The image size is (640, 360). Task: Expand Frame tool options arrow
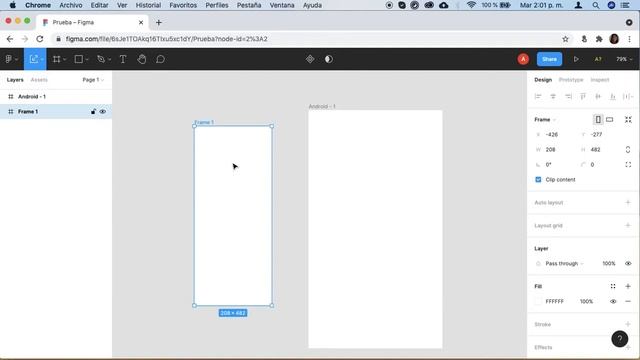click(x=64, y=60)
